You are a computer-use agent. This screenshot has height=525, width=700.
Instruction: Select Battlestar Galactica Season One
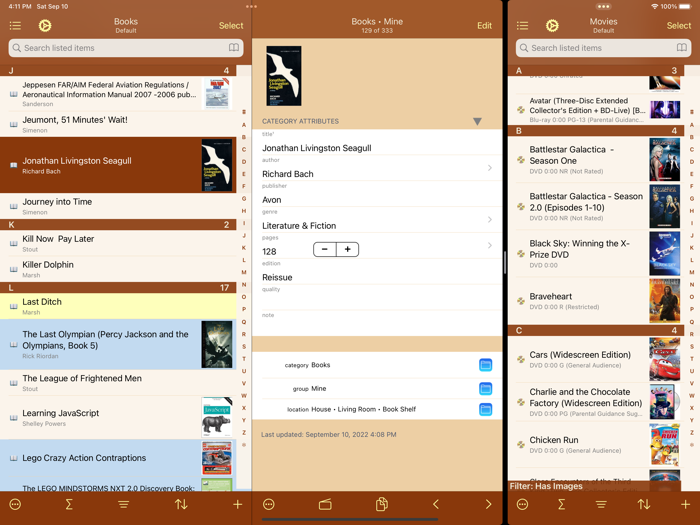click(597, 159)
